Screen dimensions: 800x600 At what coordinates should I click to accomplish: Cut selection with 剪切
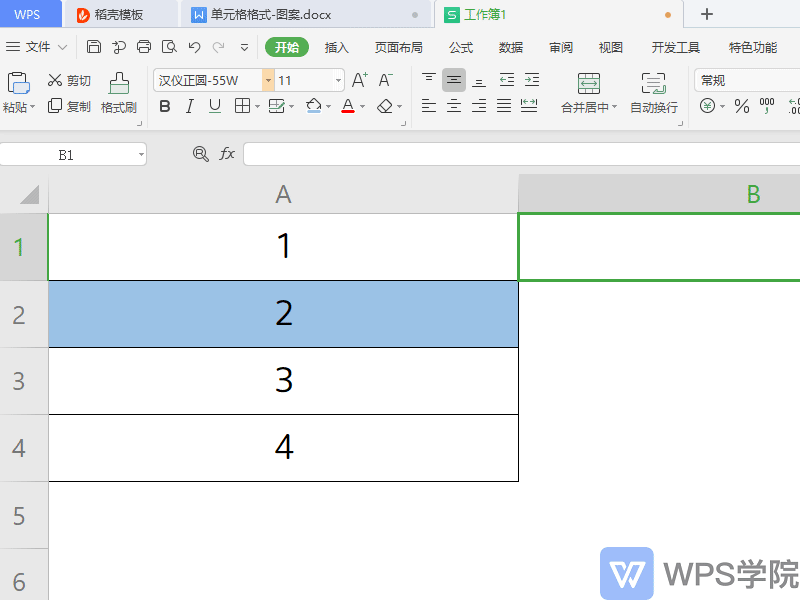(69, 80)
